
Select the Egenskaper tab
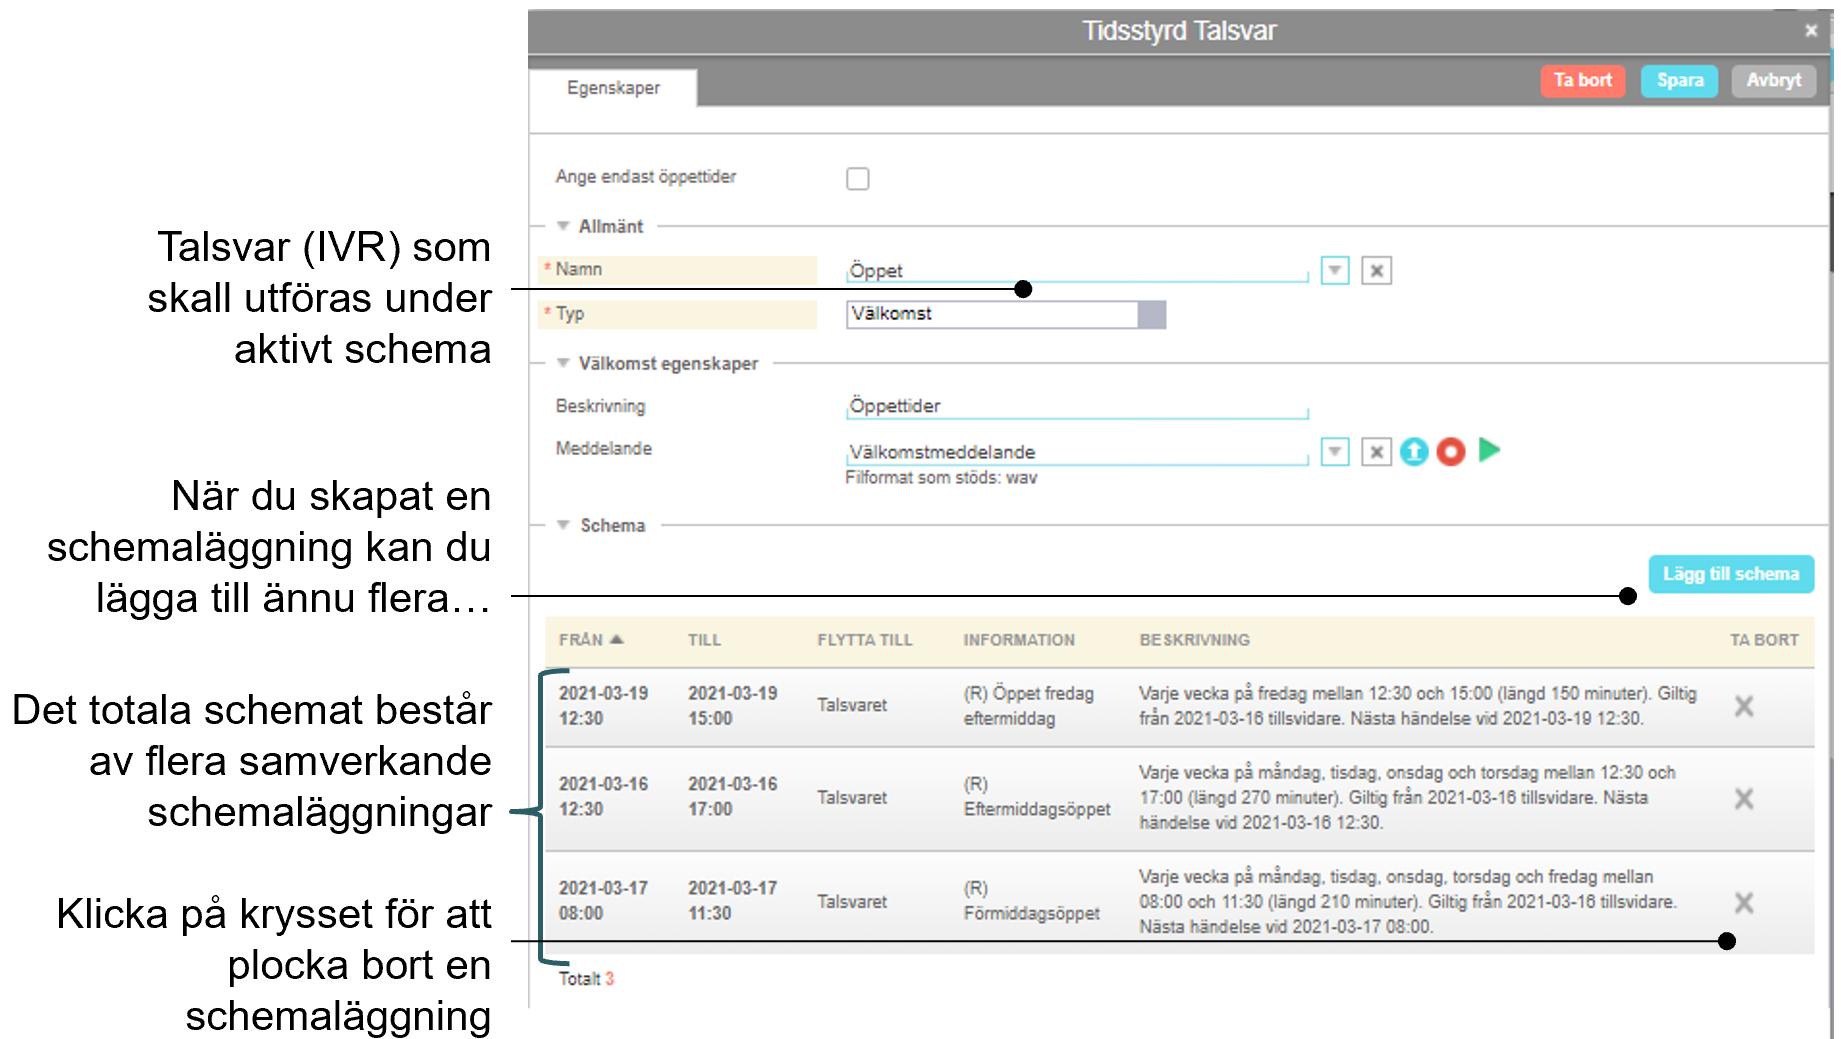pos(613,88)
